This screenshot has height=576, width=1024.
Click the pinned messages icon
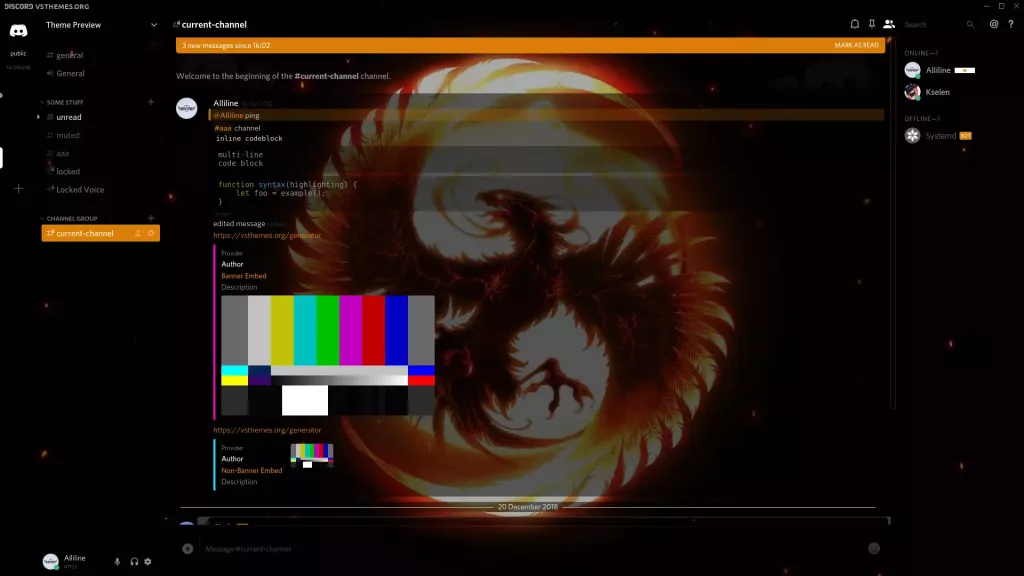pyautogui.click(x=871, y=25)
